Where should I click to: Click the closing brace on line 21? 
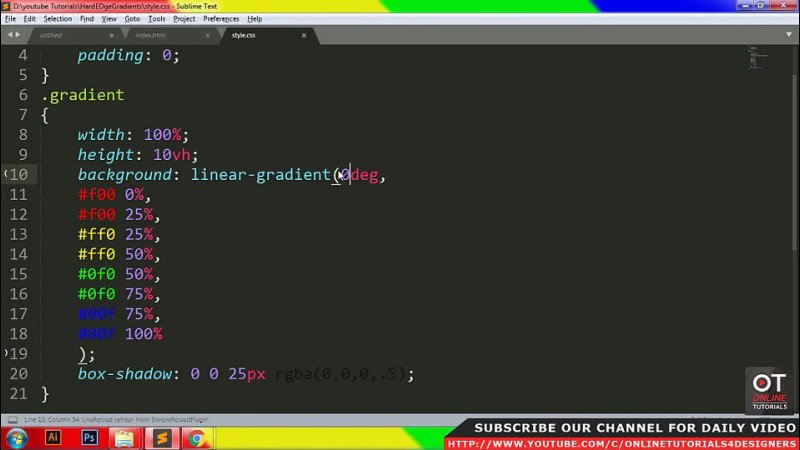(x=45, y=394)
